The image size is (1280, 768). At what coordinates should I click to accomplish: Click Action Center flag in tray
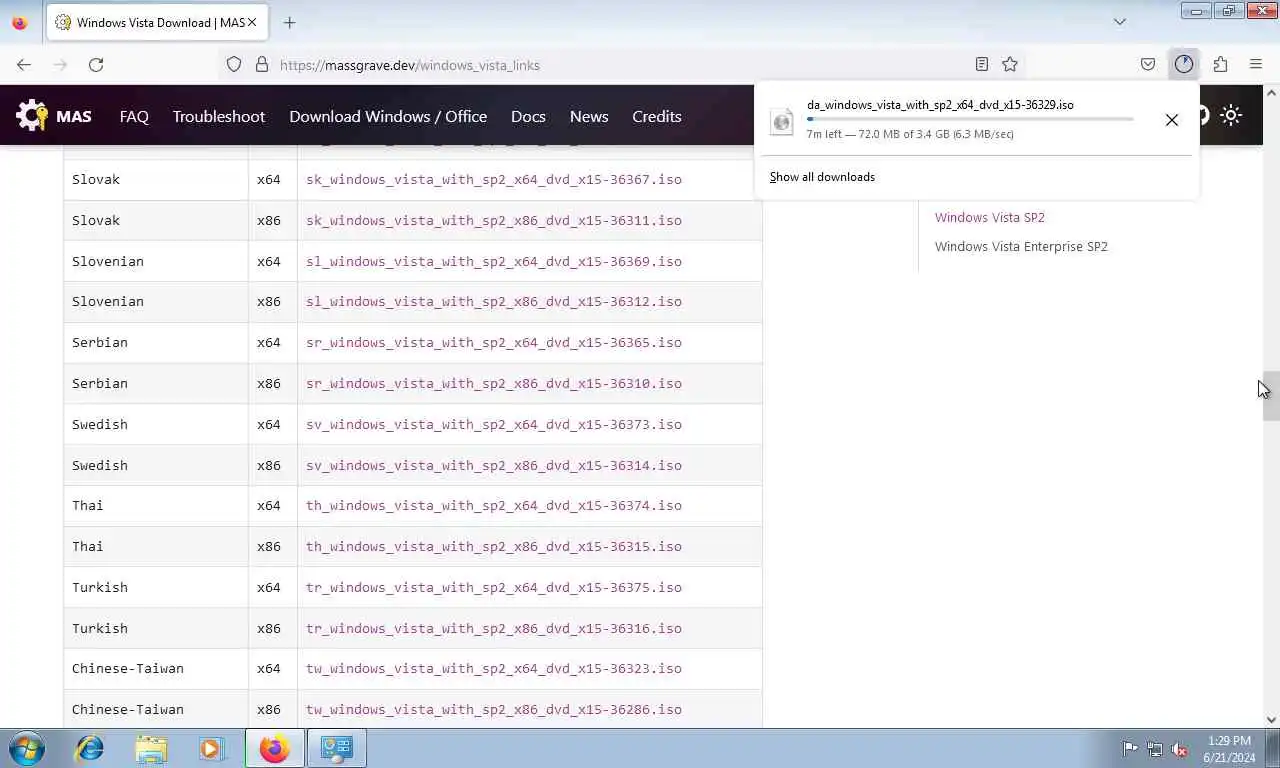coord(1130,748)
